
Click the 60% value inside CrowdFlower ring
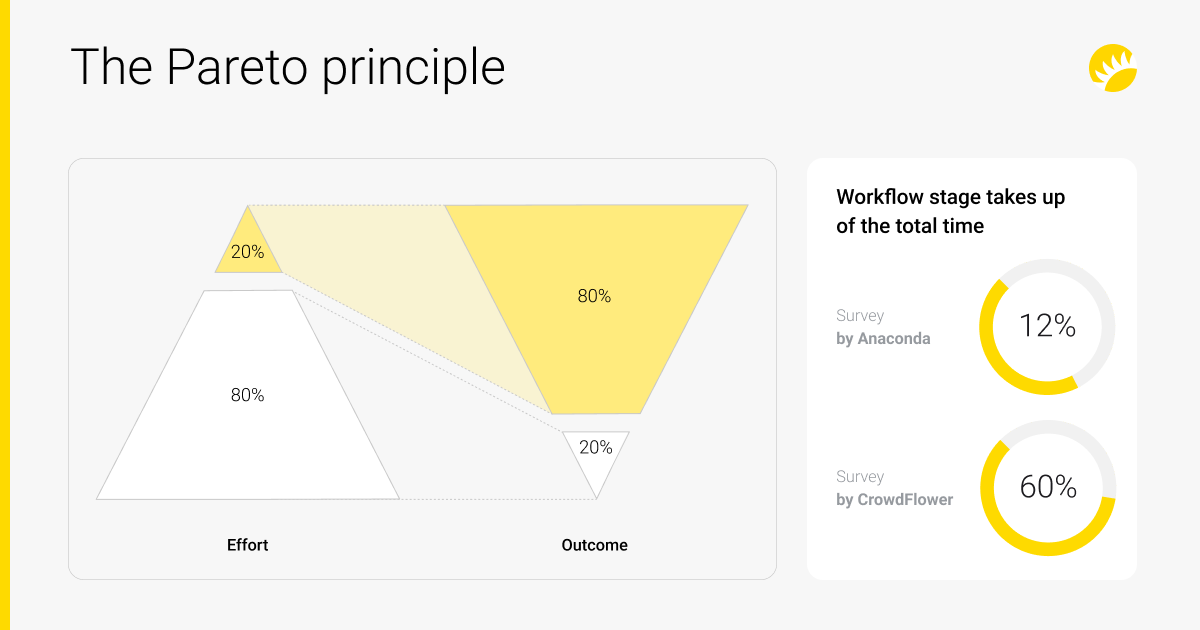tap(1047, 487)
